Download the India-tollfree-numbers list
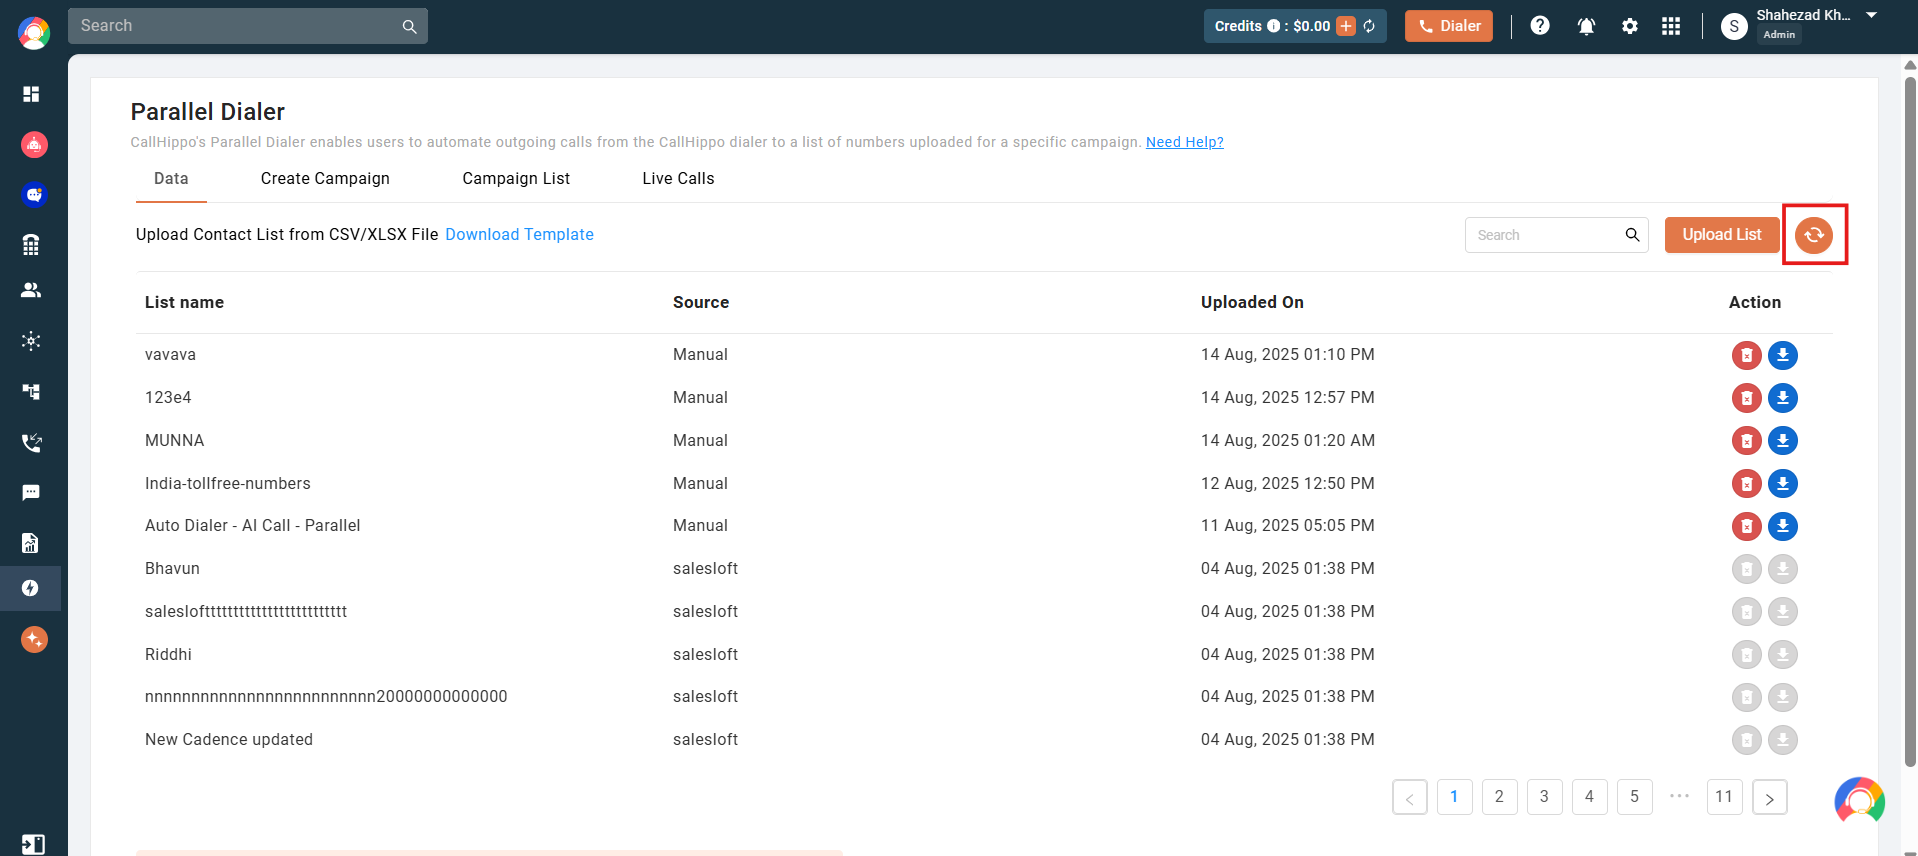The image size is (1918, 856). [x=1783, y=484]
